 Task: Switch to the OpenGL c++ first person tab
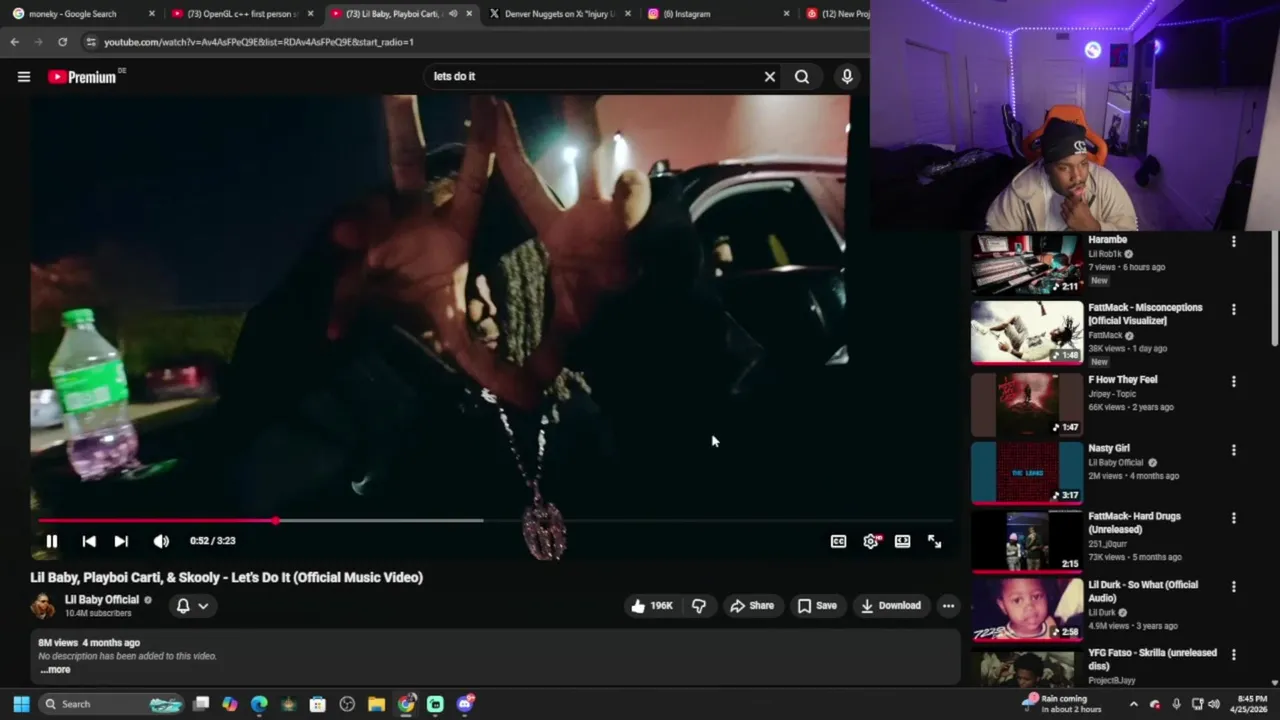pos(244,14)
